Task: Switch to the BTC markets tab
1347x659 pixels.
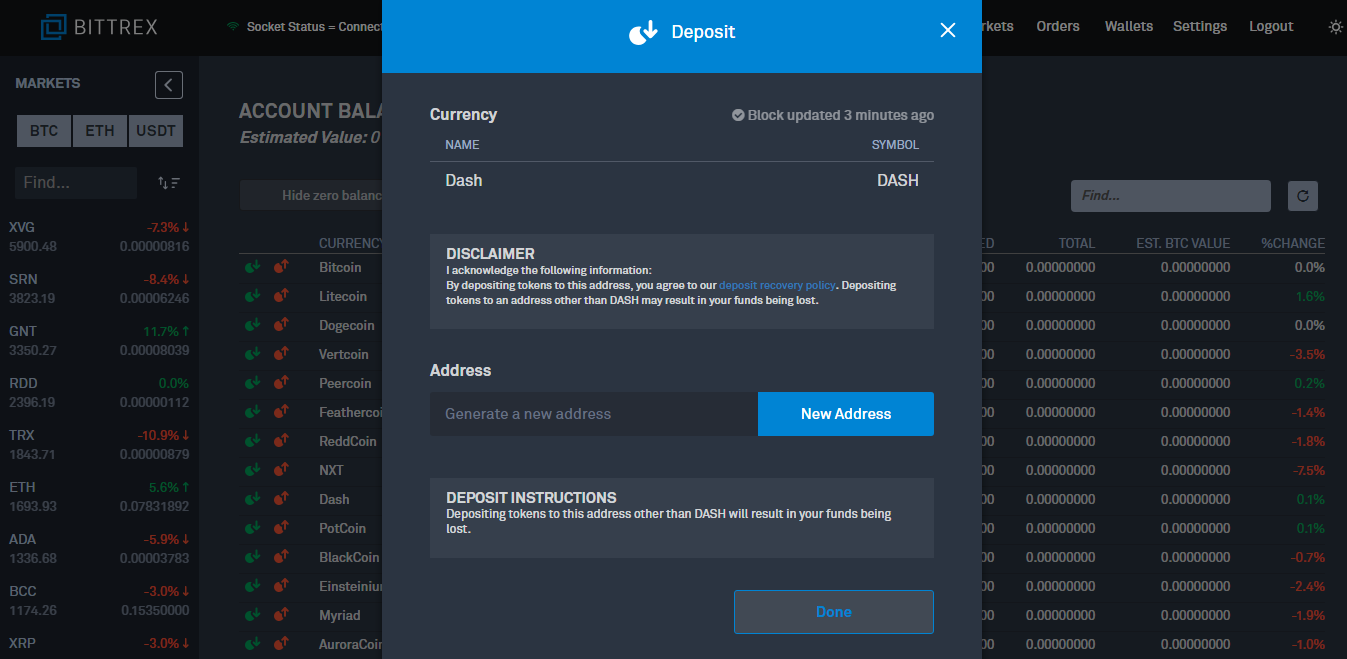Action: click(44, 131)
